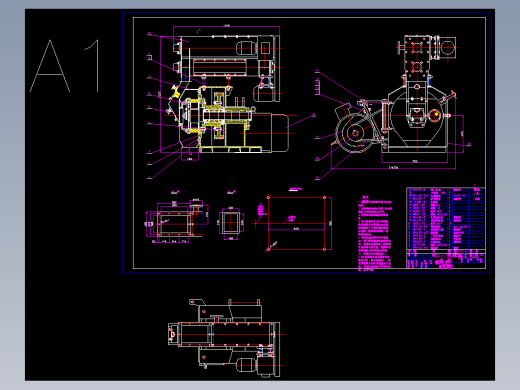Click the blue parts list table
The width and height of the screenshot is (520, 390).
[x=446, y=218]
